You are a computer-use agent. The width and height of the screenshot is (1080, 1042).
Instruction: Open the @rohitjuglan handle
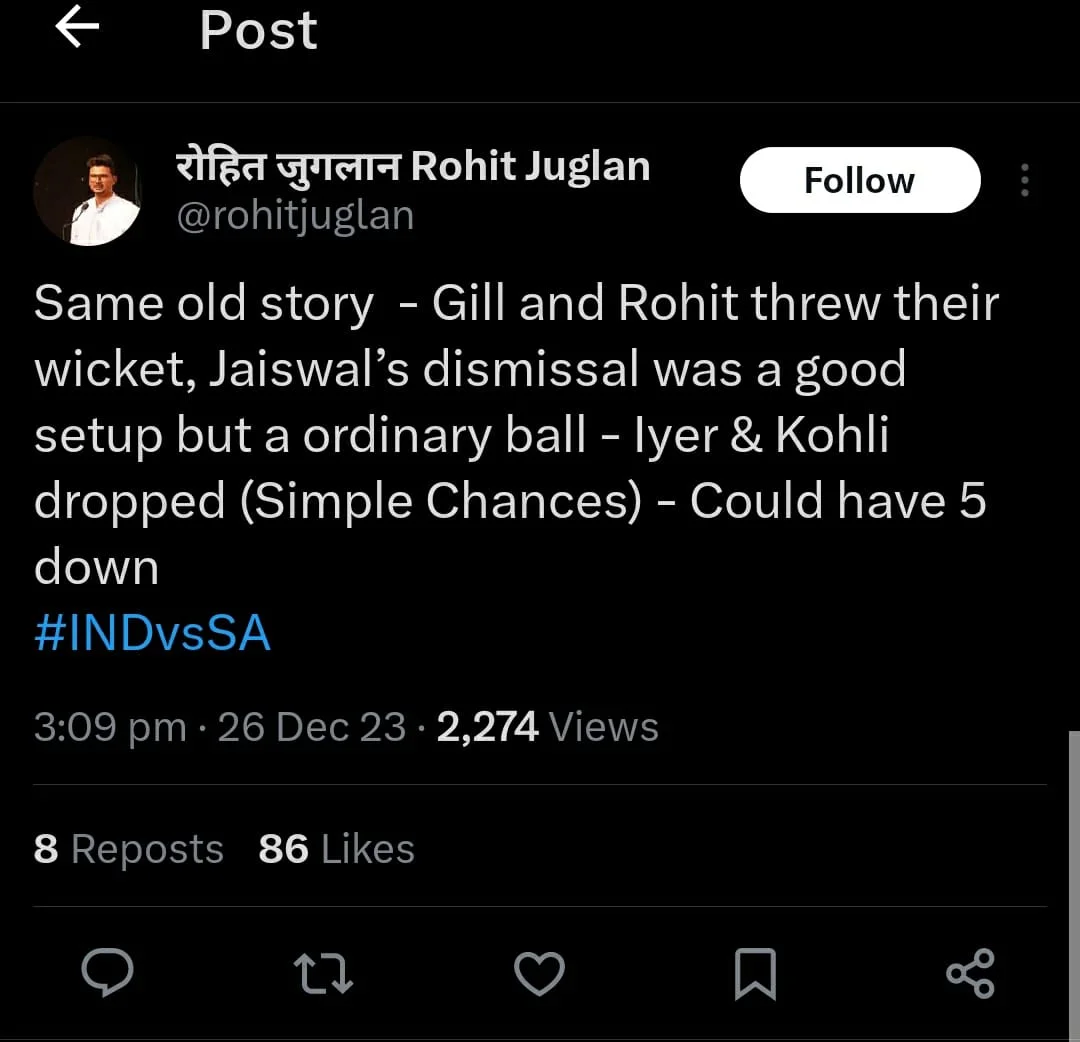click(295, 215)
